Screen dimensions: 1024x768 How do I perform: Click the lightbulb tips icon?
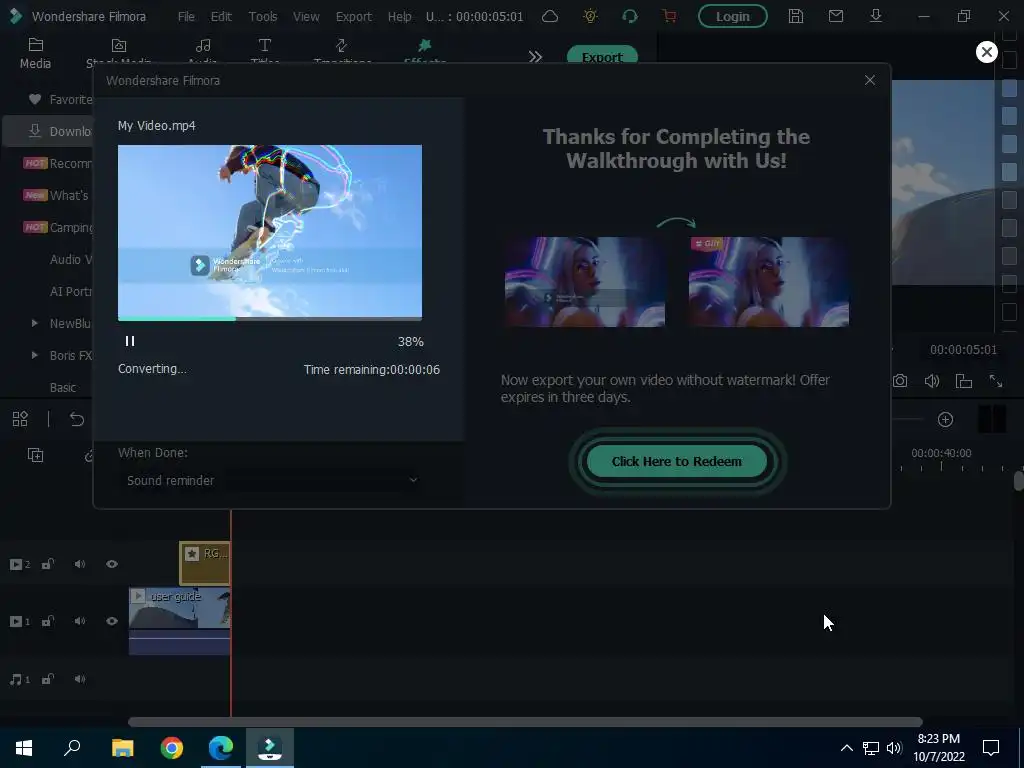(590, 16)
